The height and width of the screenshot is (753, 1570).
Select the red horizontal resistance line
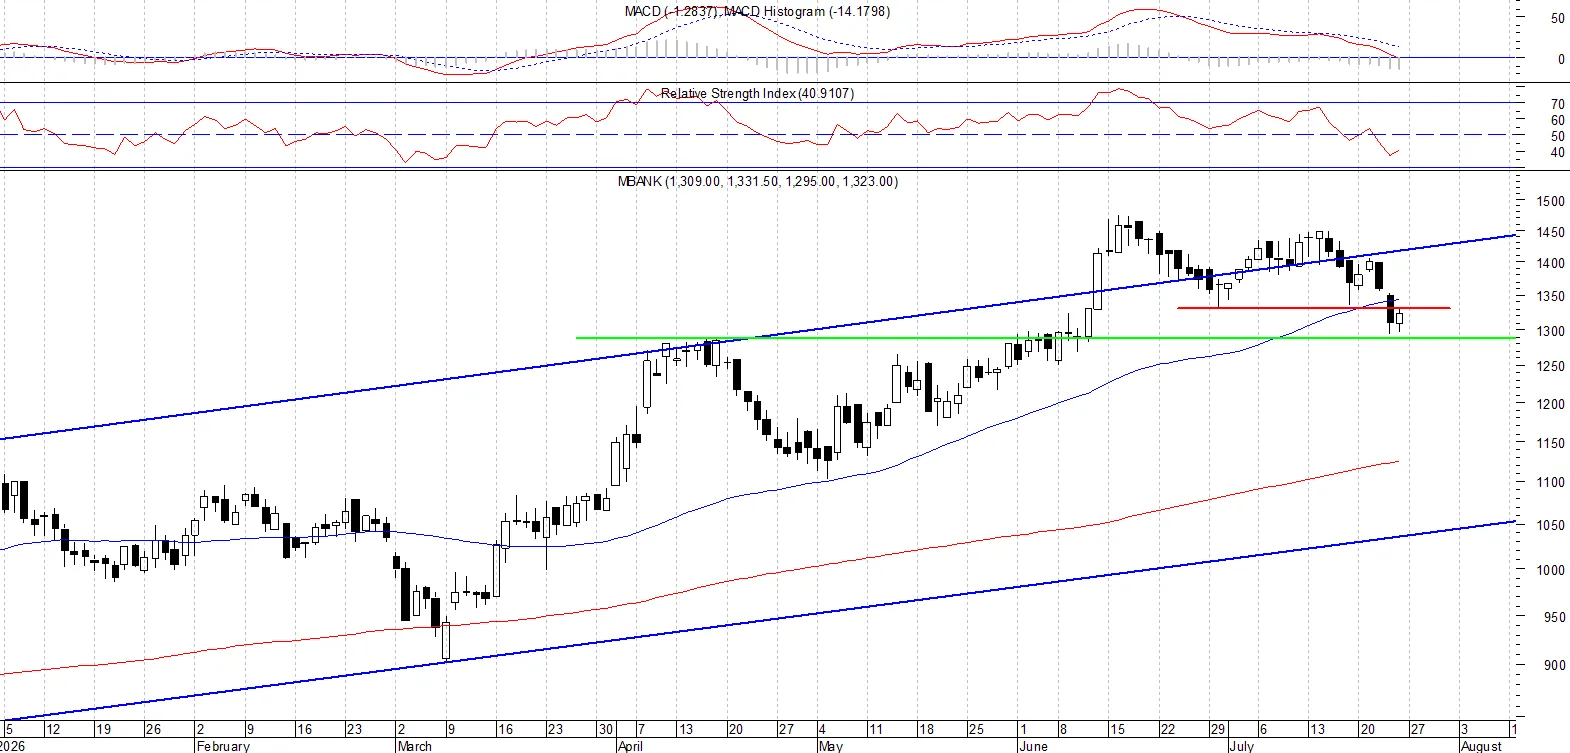(x=1313, y=308)
